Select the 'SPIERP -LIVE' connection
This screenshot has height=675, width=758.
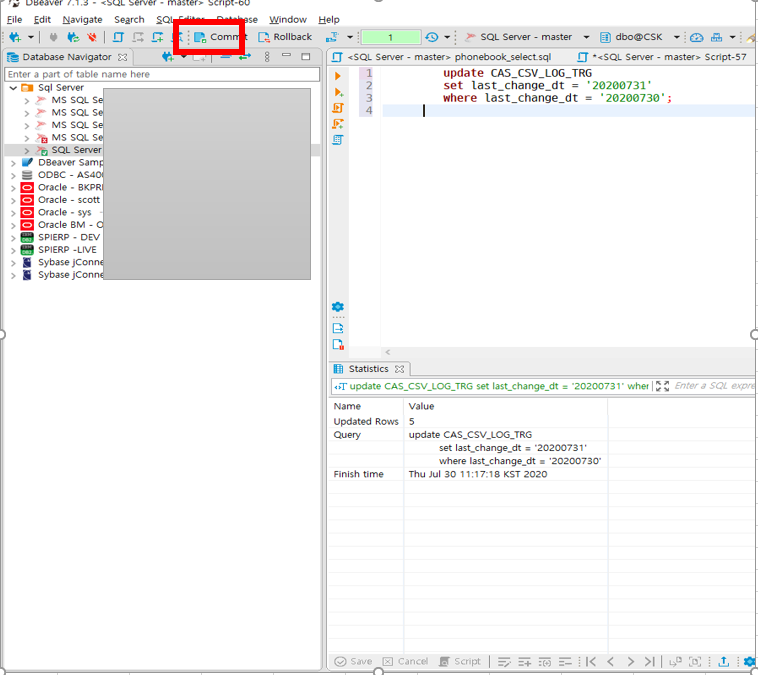click(67, 249)
